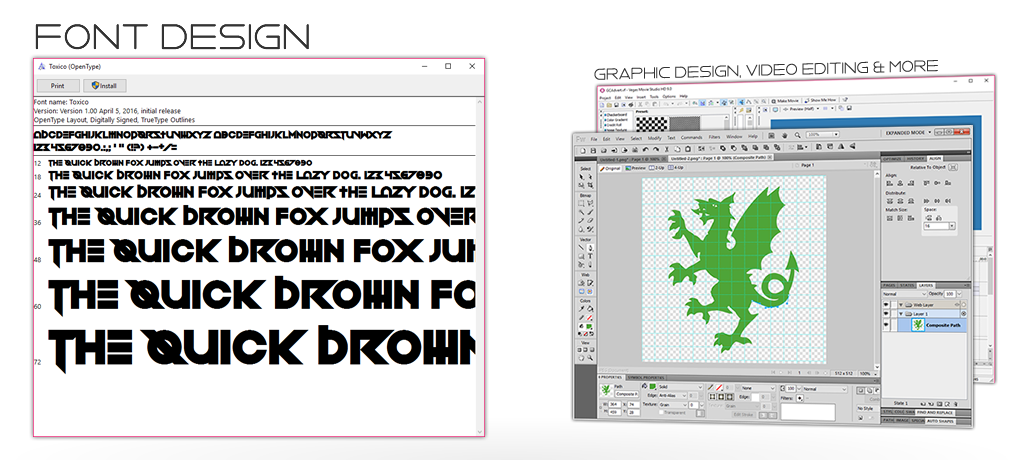
Task: Select the Pointer tool in Fireworks
Action: (581, 177)
